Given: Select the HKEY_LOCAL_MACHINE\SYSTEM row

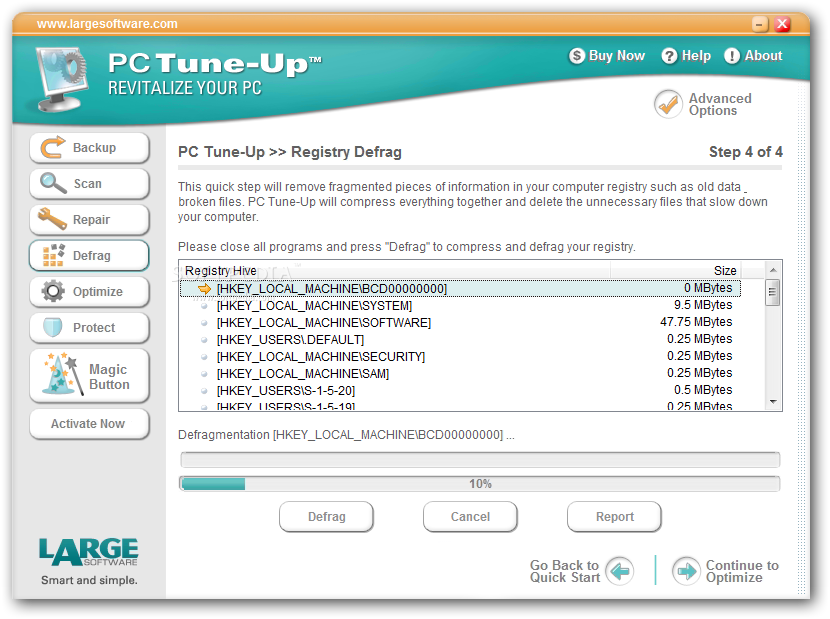Looking at the screenshot, I should pos(460,306).
